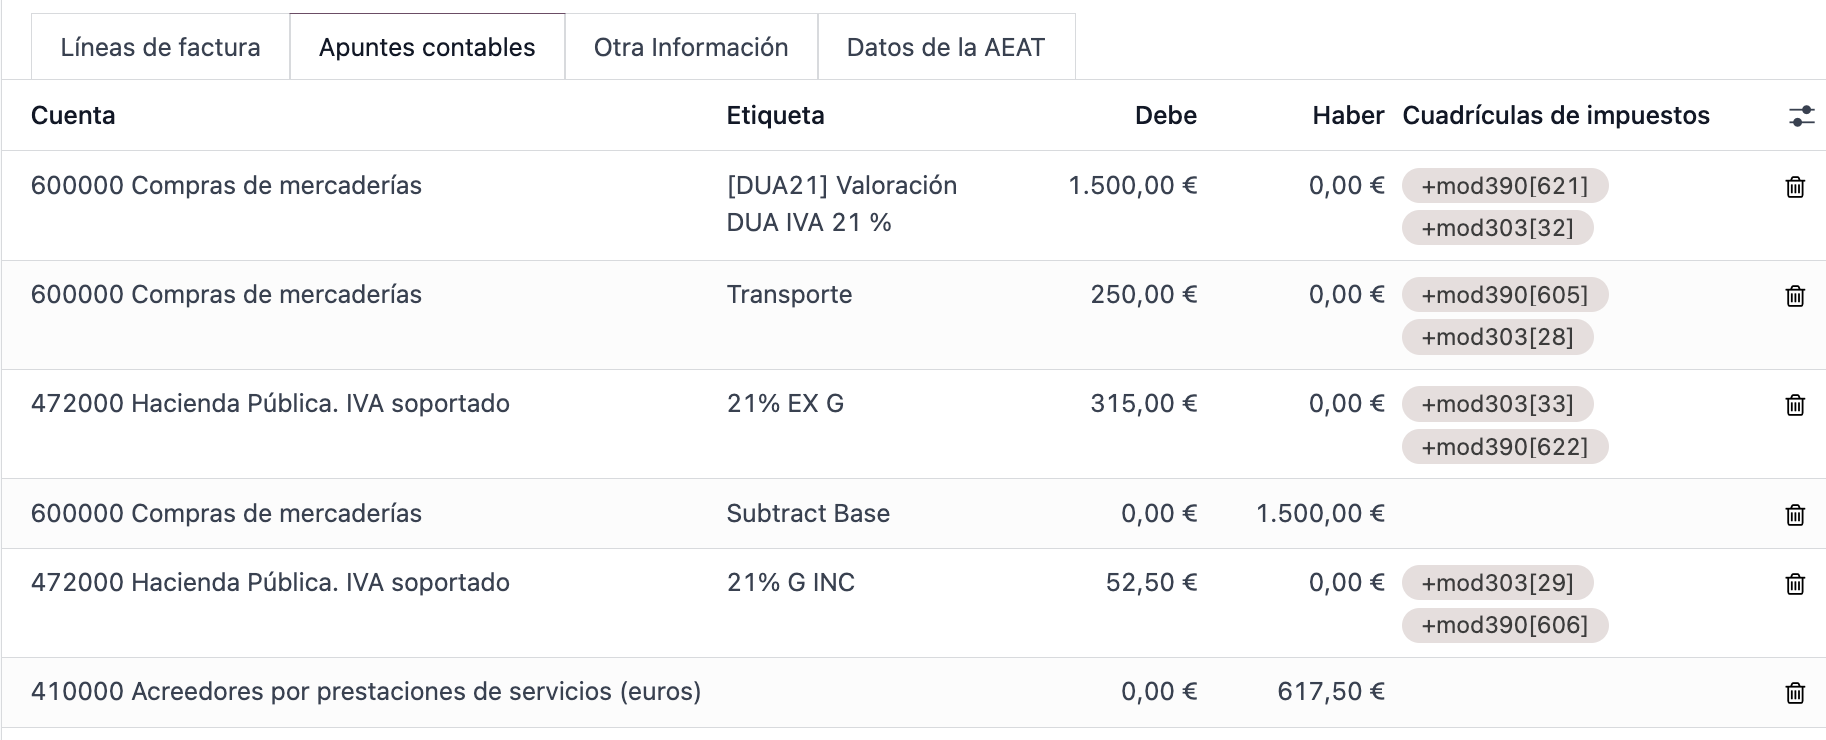The width and height of the screenshot is (1826, 740).
Task: Edit the 617,50 € Haber amount
Action: (1331, 690)
